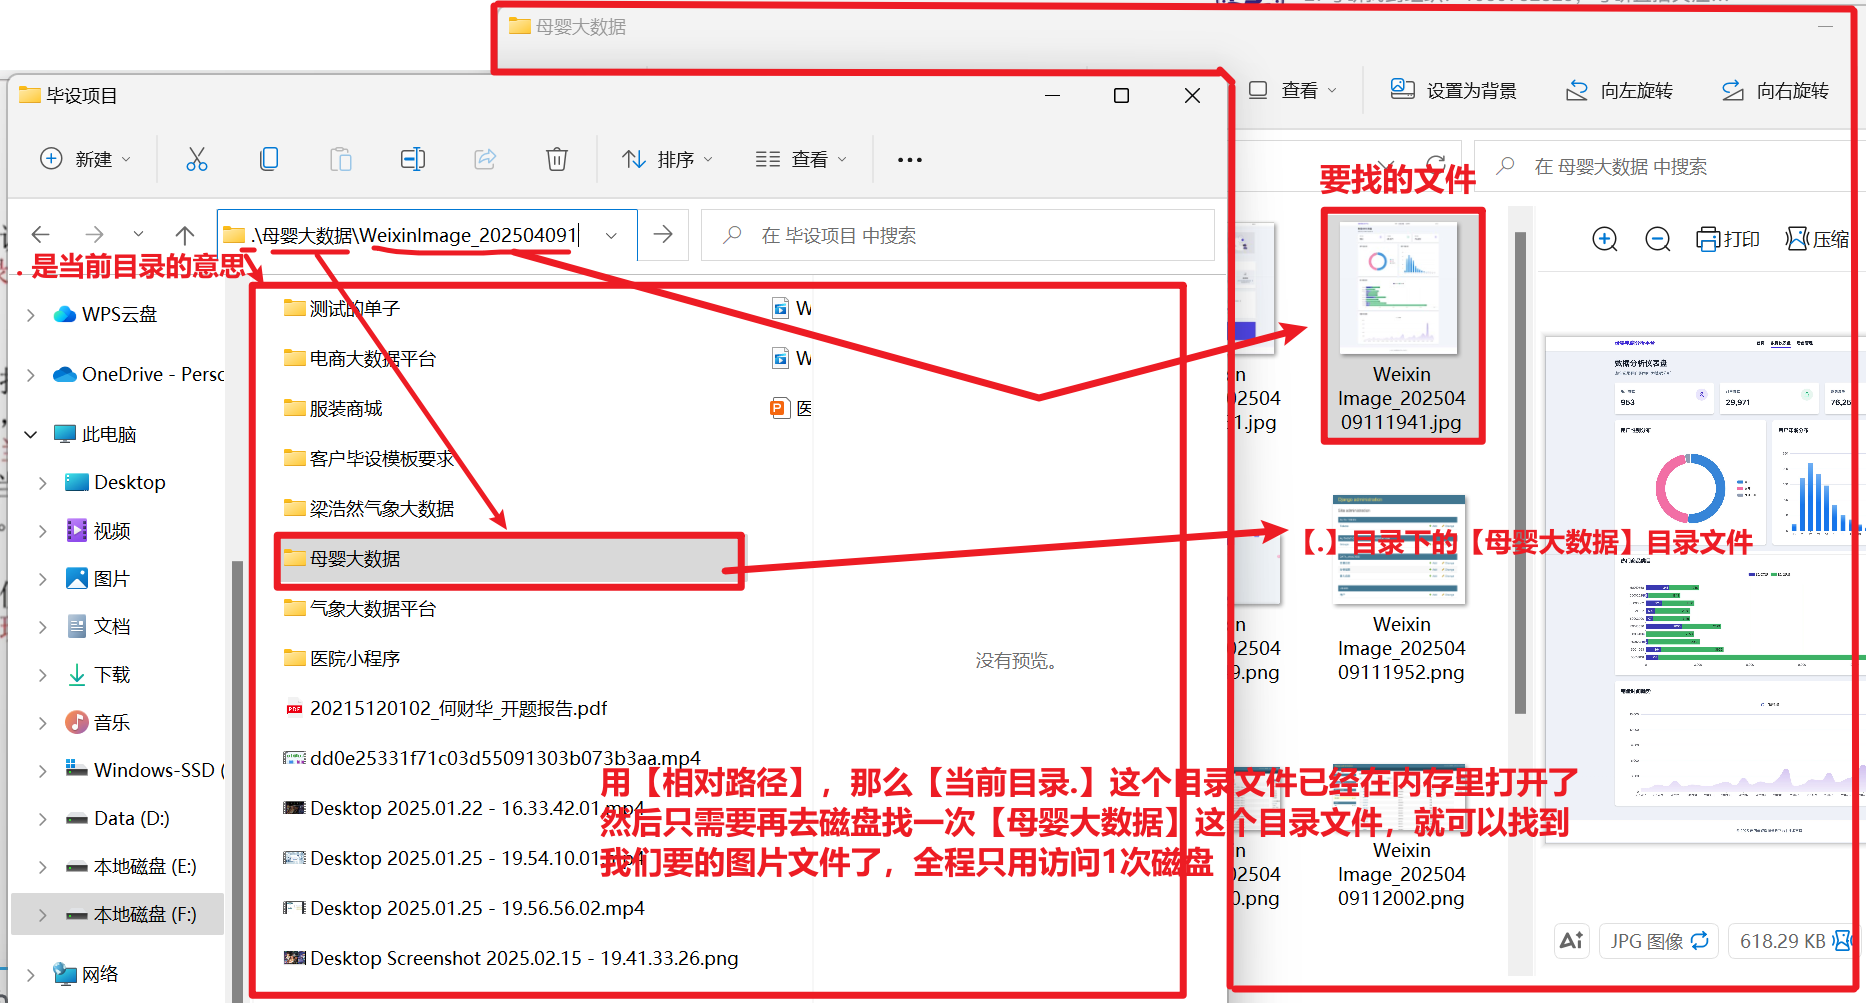
Task: Open the 查看 view dropdown in 毕设项目 window
Action: pos(801,159)
